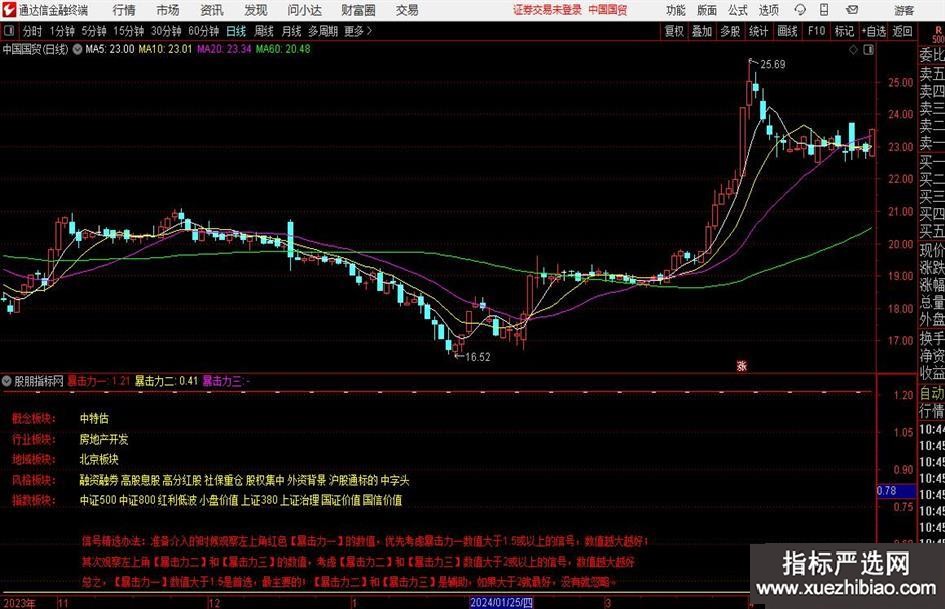Screen dimensions: 945x609
Task: Click the 复权 toolbar button
Action: 674,31
